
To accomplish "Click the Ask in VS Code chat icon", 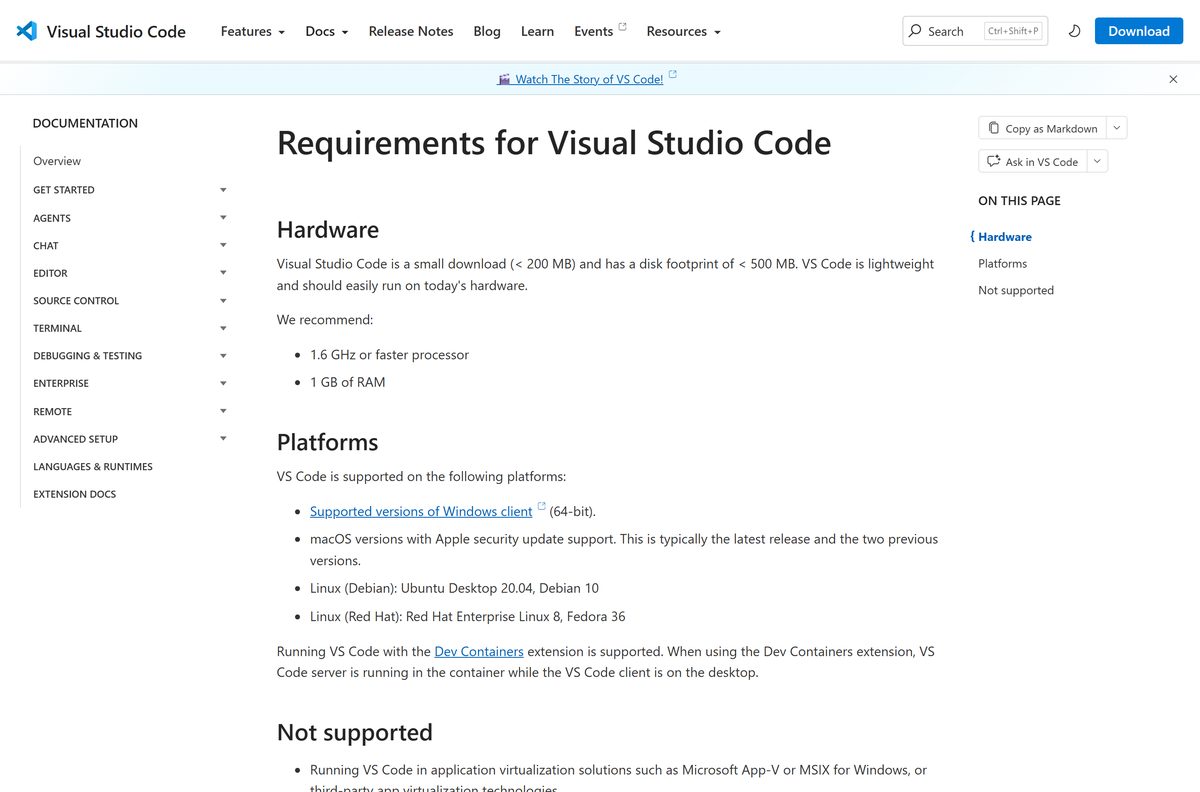I will 993,161.
